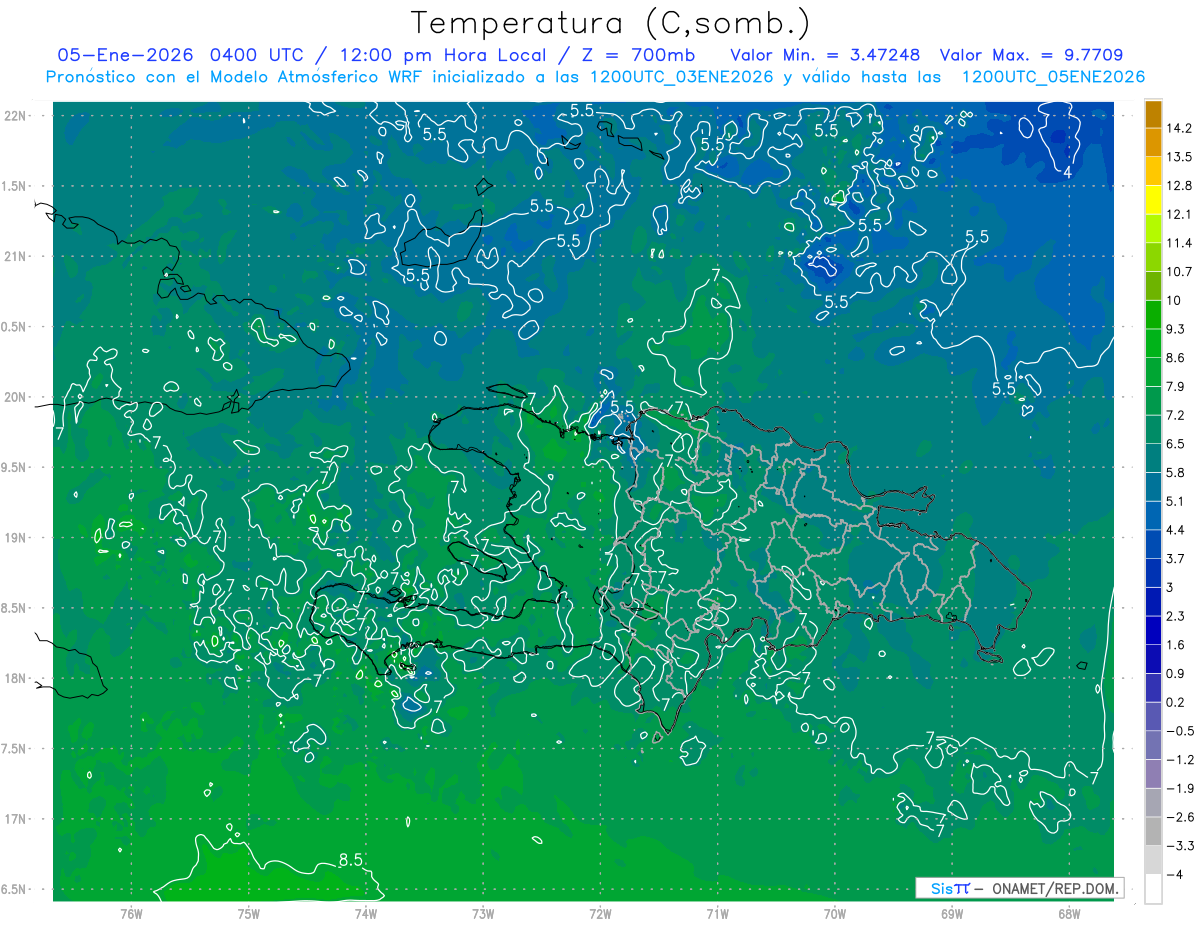Image resolution: width=1200 pixels, height=927 pixels.
Task: Click the "20N" latitude axis label
Action: [17, 397]
